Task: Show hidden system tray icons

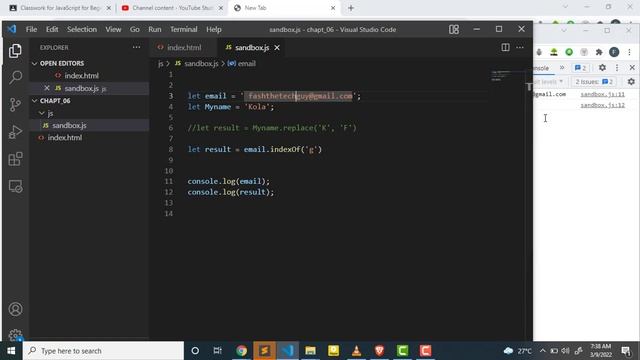Action: (542, 351)
